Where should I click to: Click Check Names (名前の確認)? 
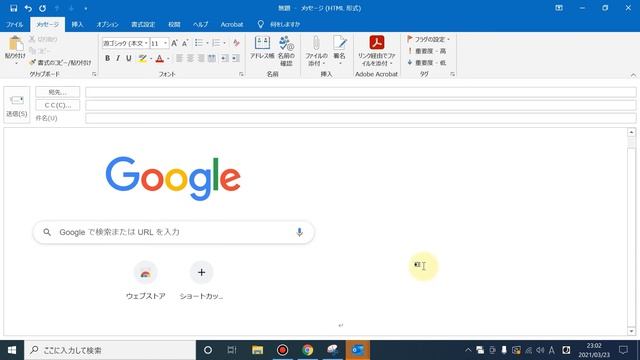286,51
